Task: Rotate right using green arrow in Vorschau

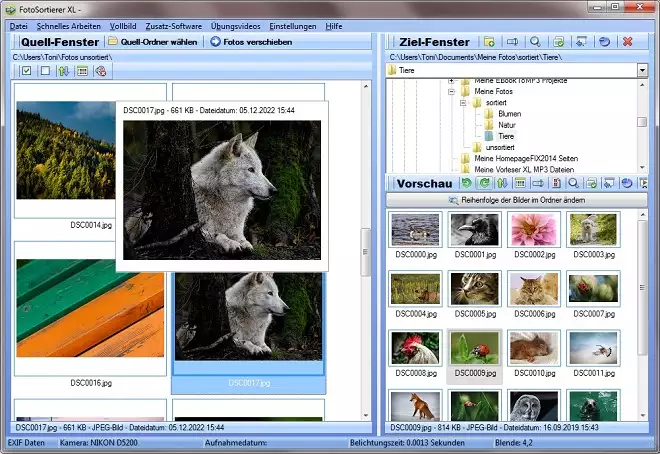Action: tap(484, 184)
